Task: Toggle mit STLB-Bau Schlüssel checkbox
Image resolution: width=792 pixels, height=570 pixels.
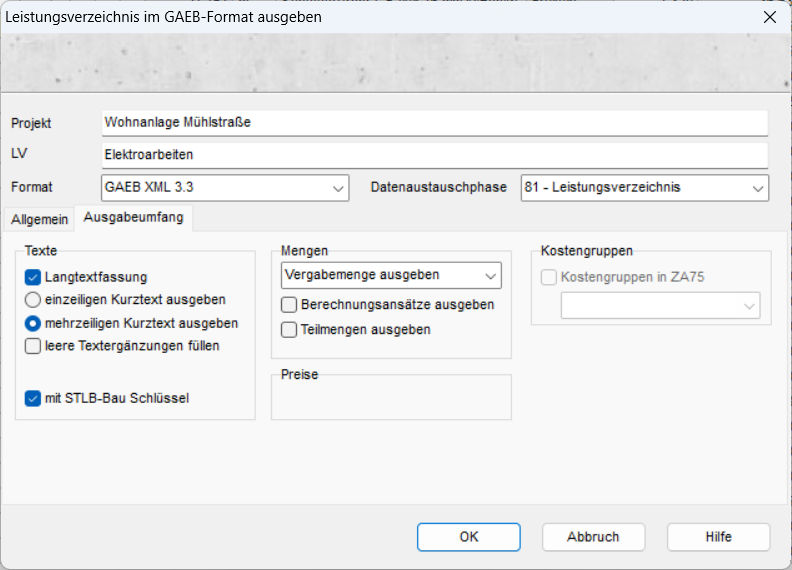Action: [33, 398]
